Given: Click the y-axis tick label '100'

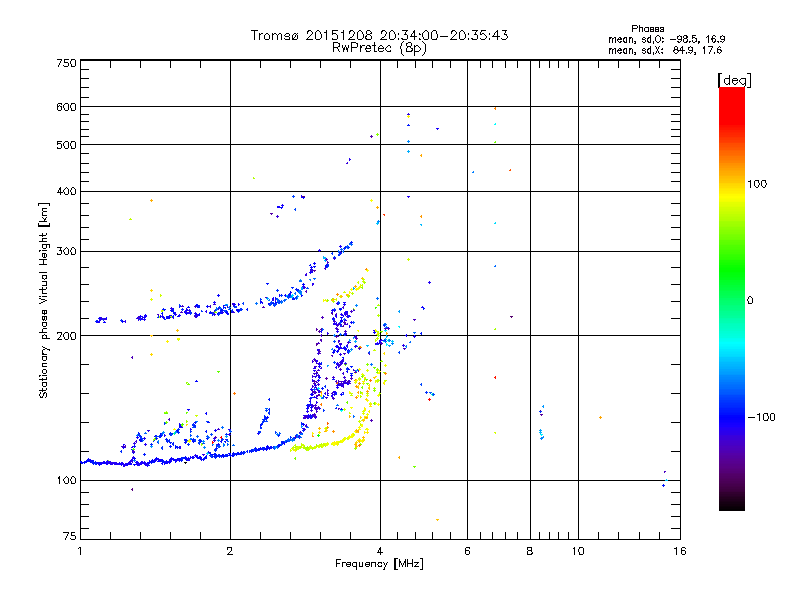Looking at the screenshot, I should 66,480.
